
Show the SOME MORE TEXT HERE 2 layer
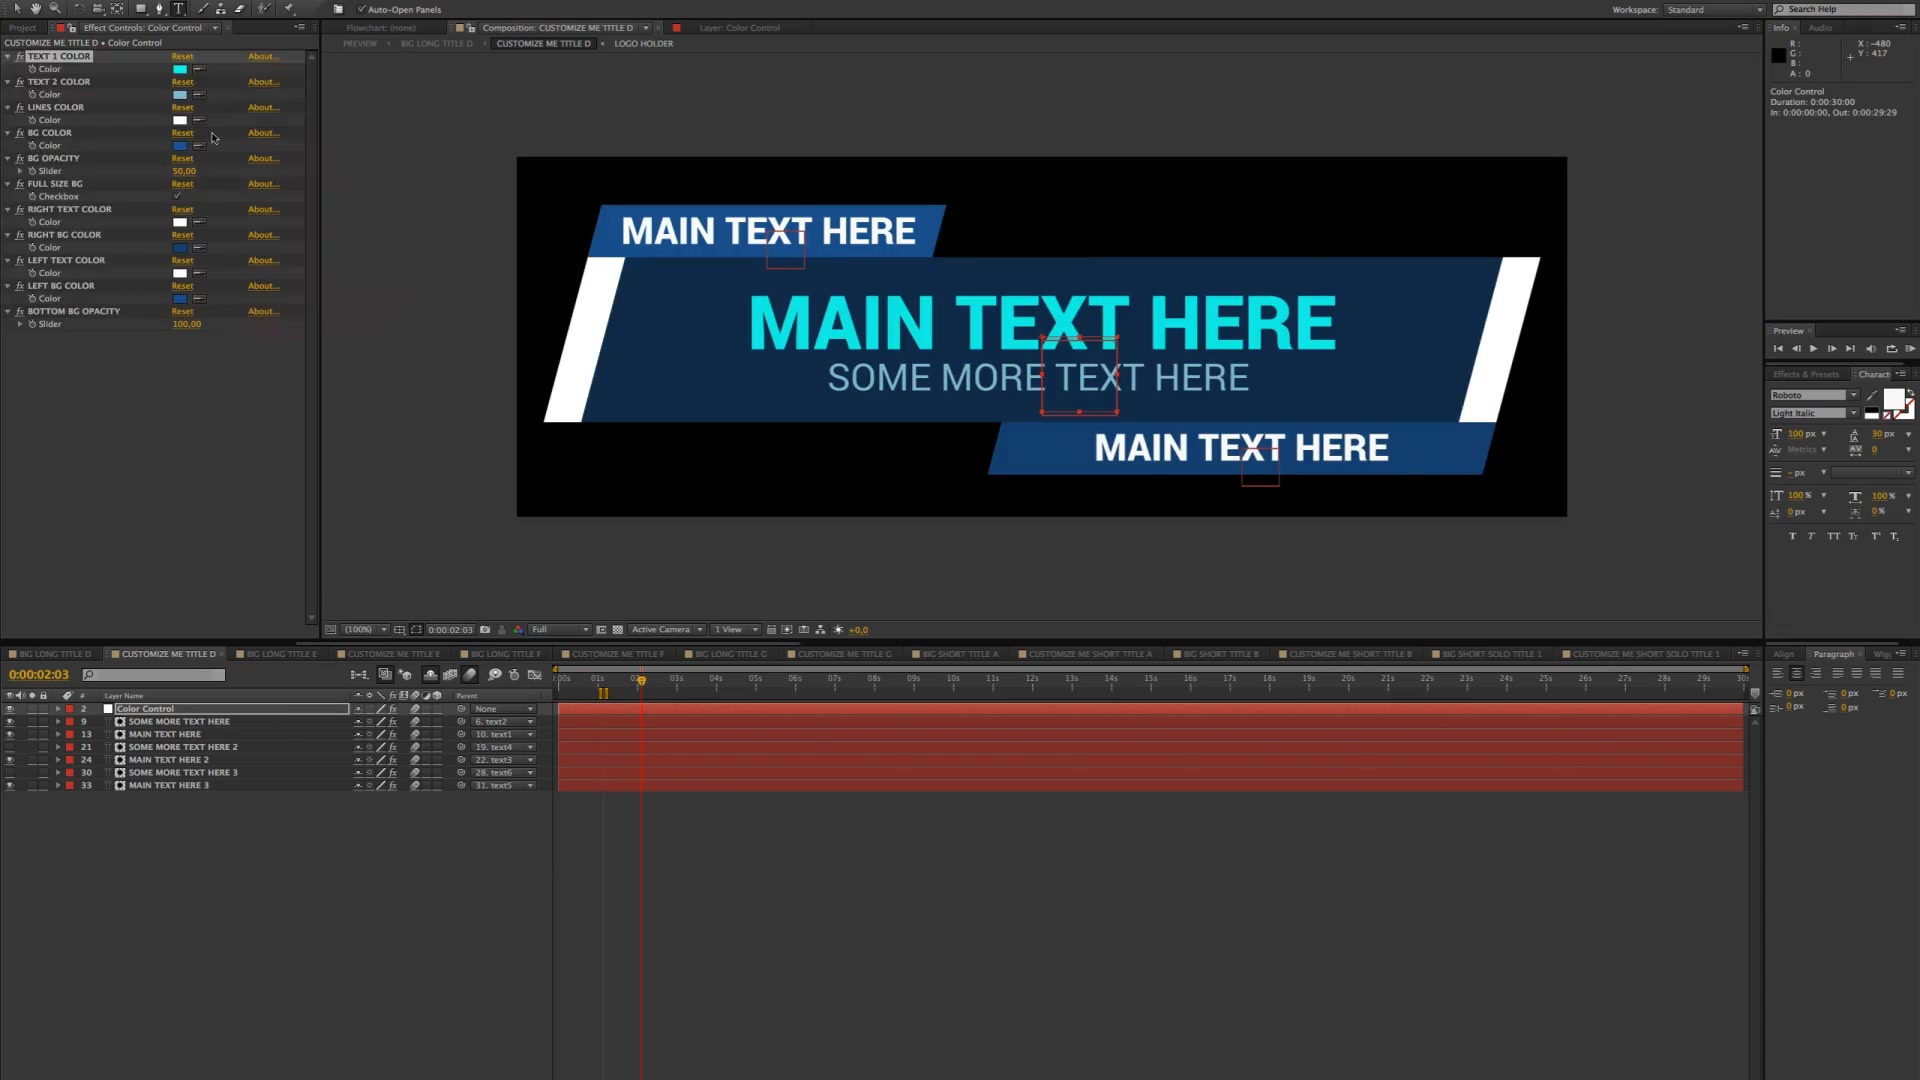pyautogui.click(x=10, y=747)
